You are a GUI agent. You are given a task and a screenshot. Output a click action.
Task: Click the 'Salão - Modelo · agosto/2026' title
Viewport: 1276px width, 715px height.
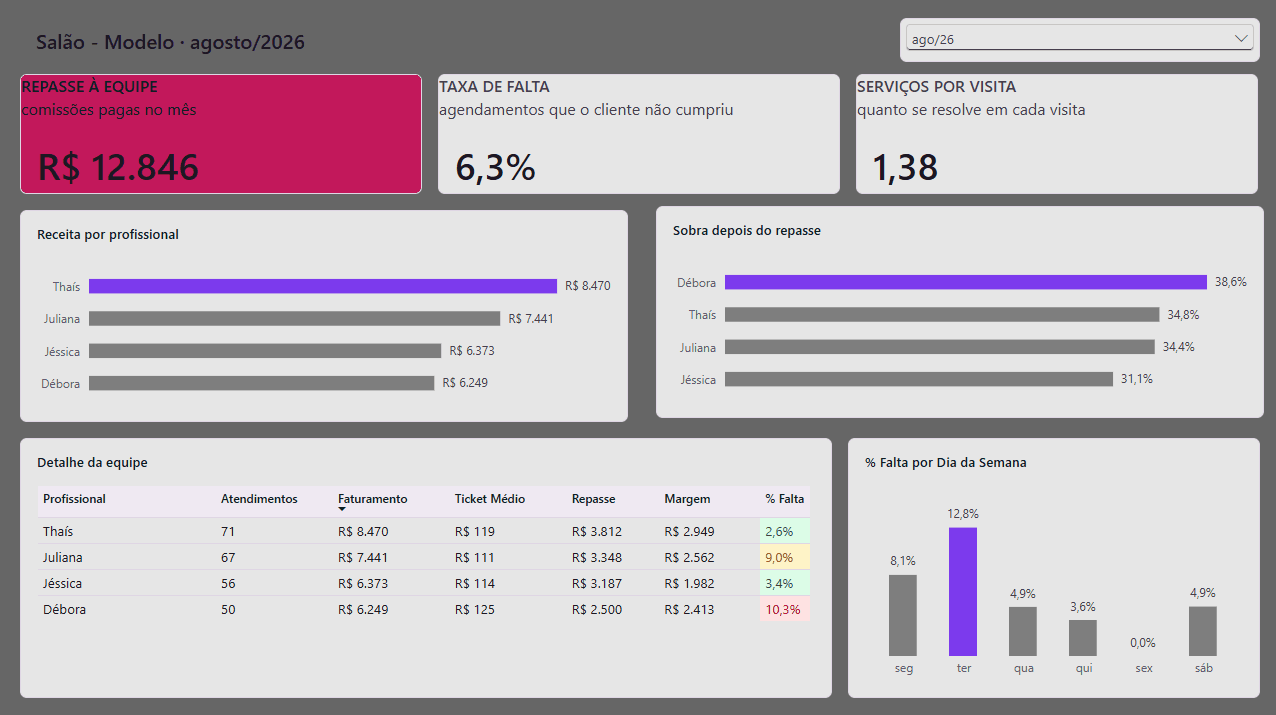click(170, 42)
